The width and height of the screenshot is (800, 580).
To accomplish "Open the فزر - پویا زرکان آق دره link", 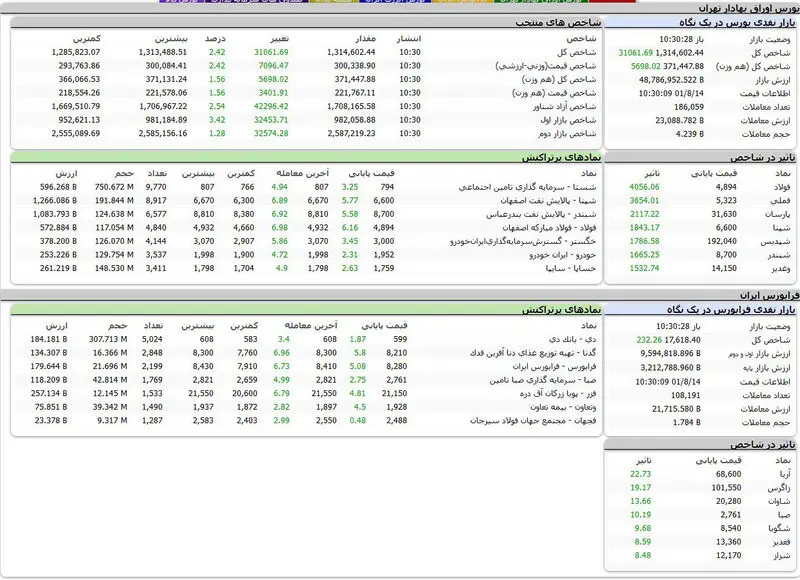I will 558,394.
